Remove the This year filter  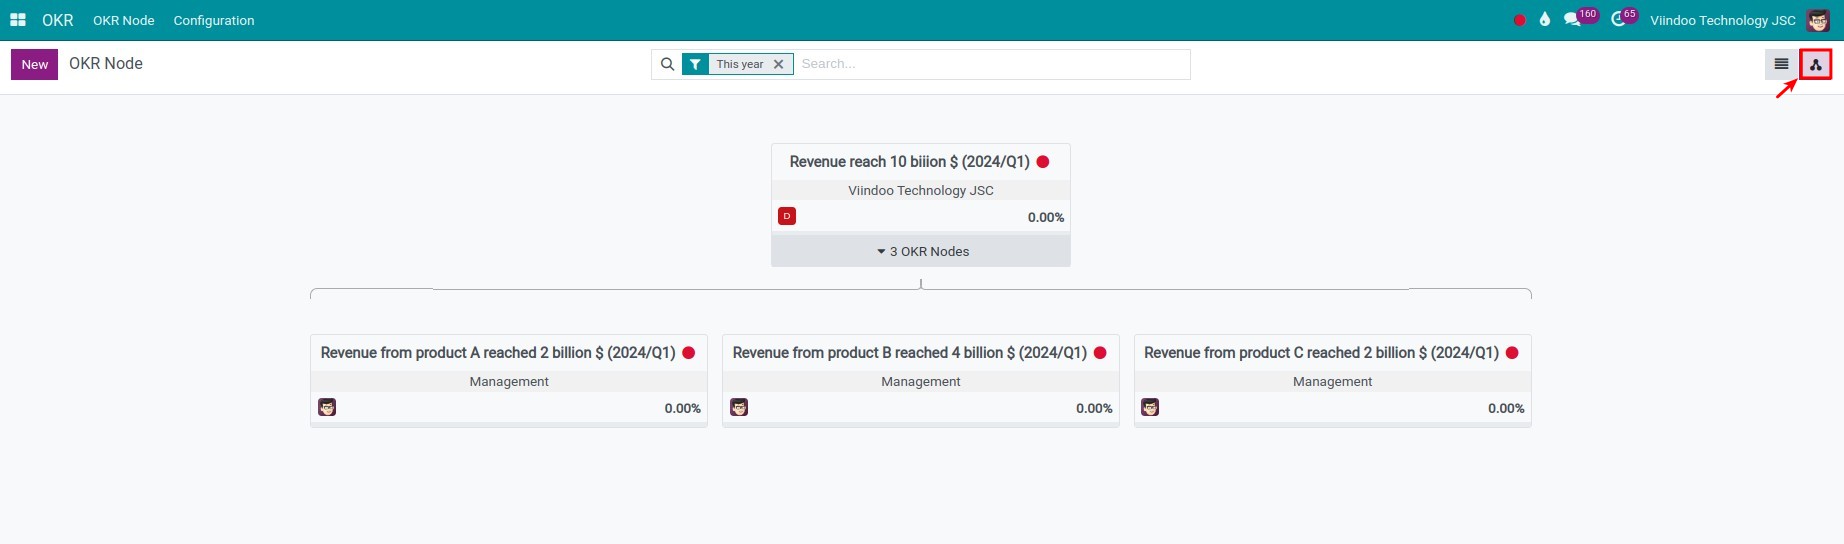click(779, 64)
